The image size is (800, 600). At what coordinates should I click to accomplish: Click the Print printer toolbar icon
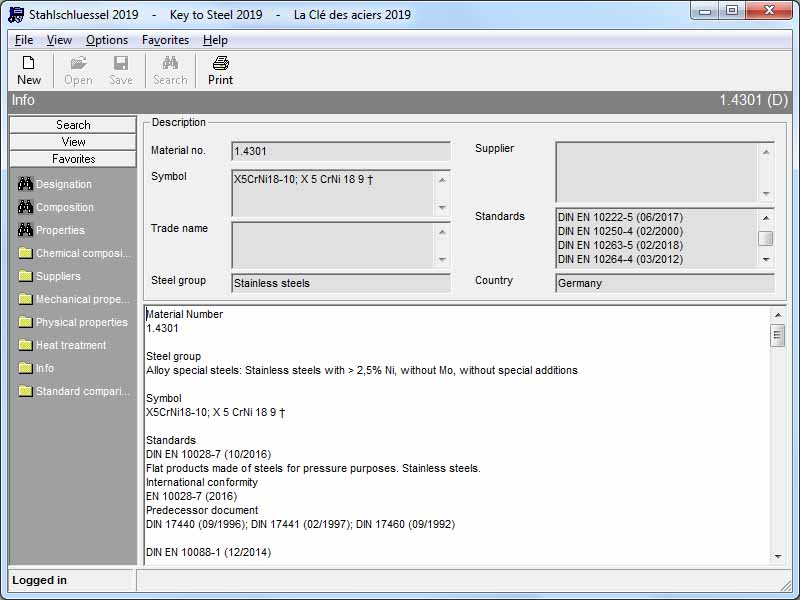point(220,63)
